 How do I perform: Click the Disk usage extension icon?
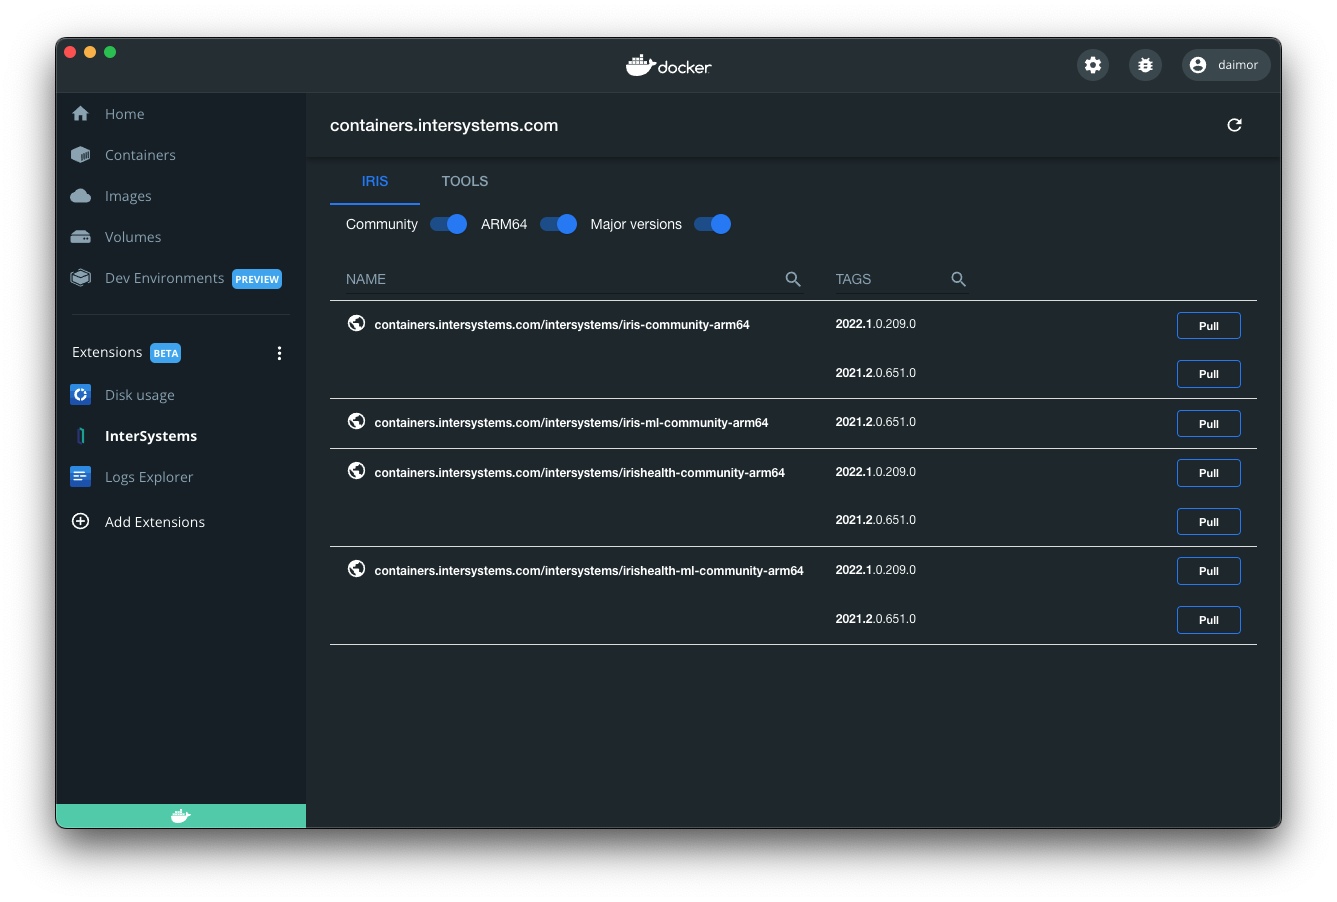[81, 395]
